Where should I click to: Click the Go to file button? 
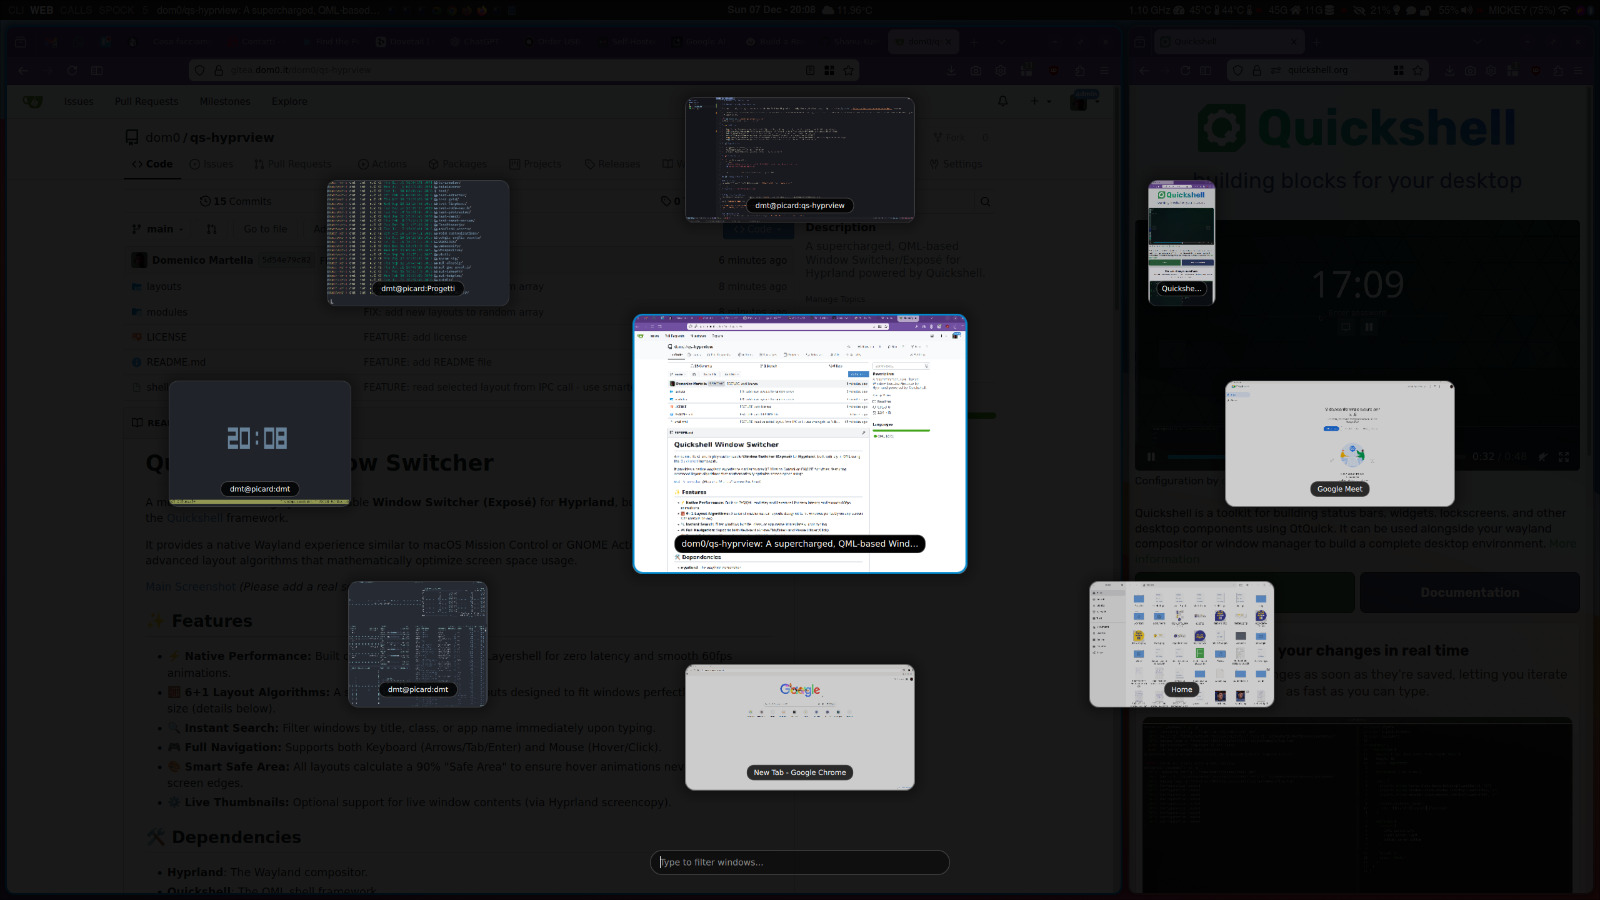click(265, 229)
